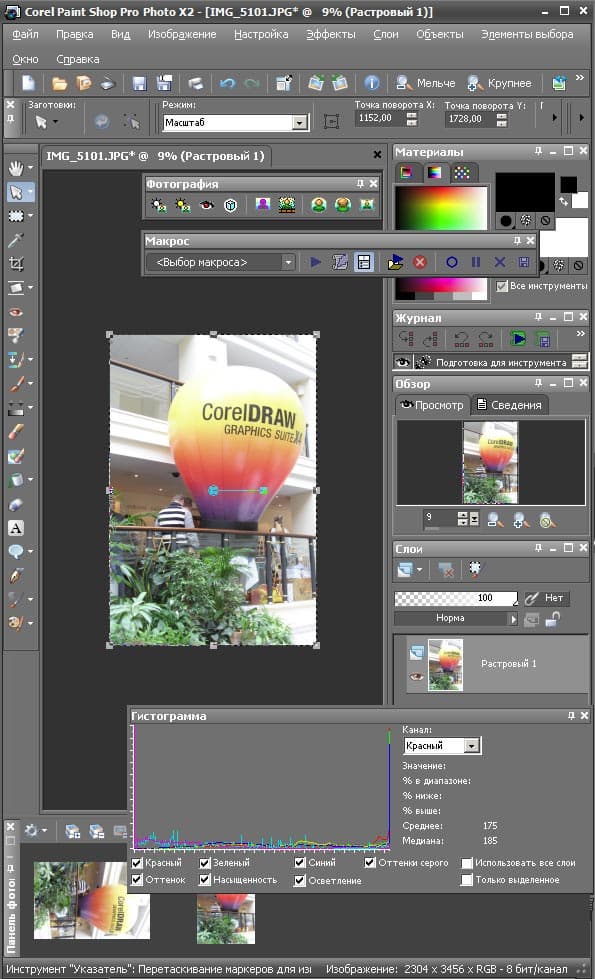Toggle the Оттенок checkbox
This screenshot has height=979, width=595.
pyautogui.click(x=137, y=880)
